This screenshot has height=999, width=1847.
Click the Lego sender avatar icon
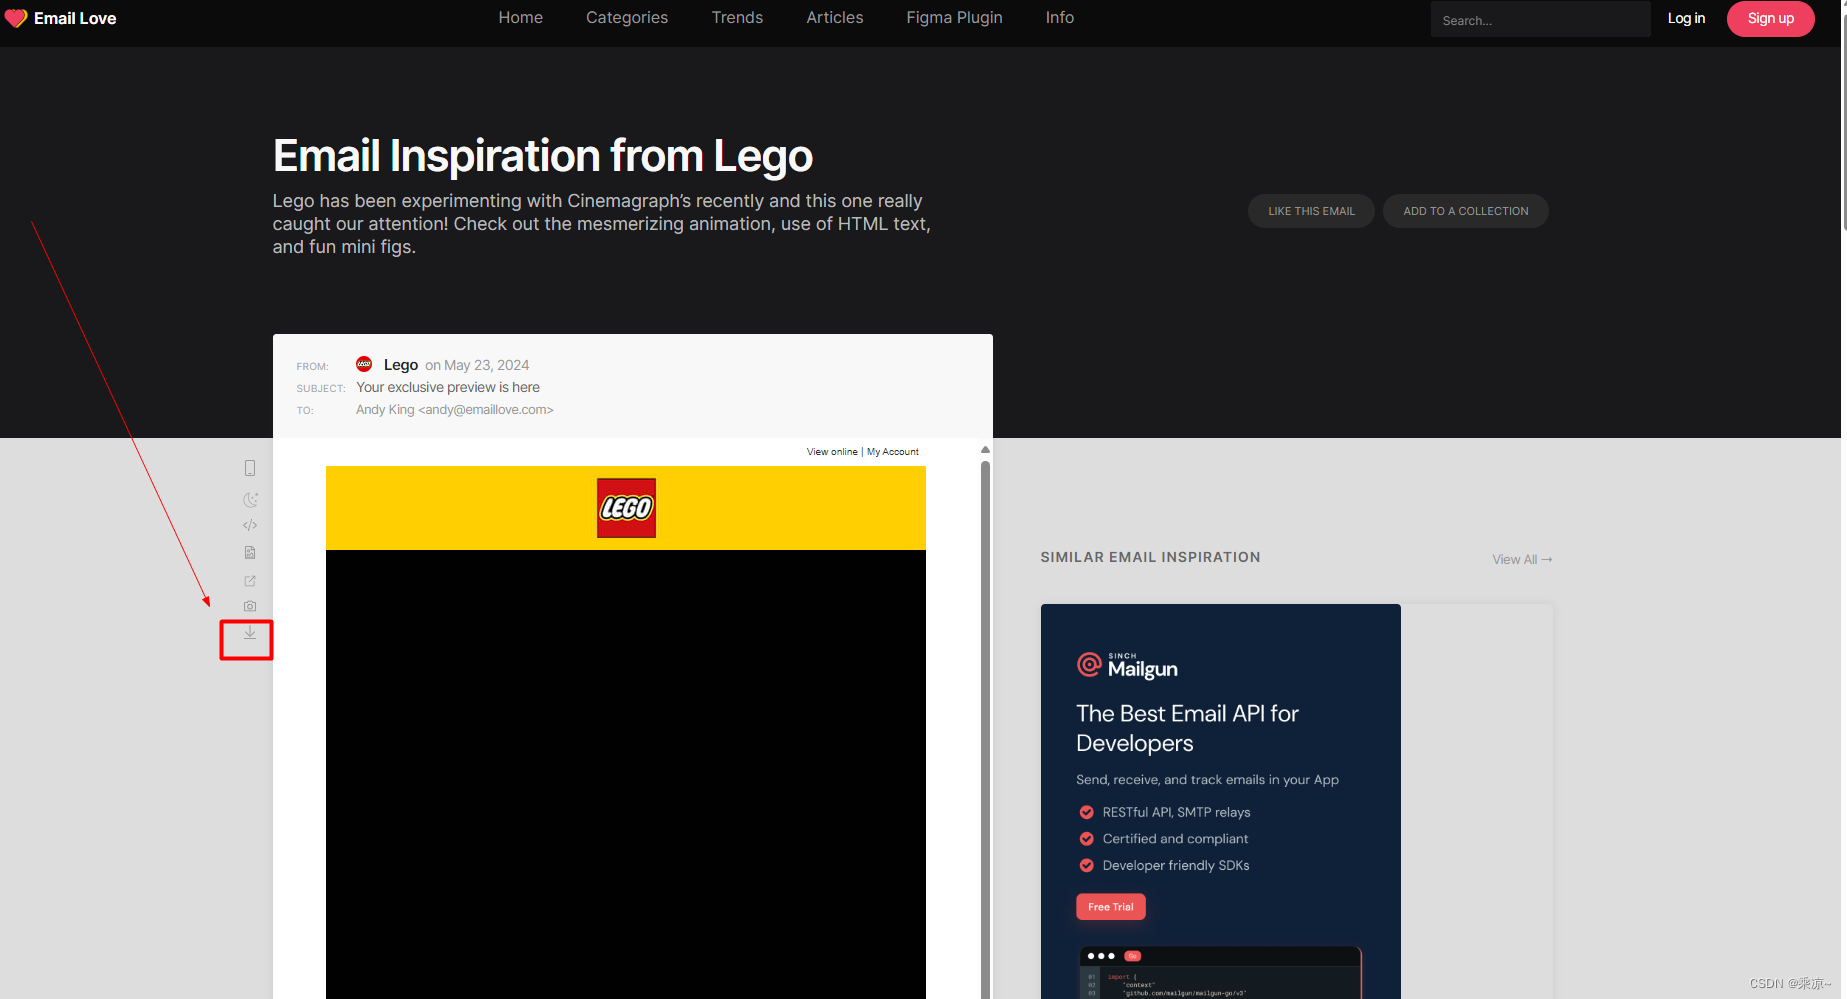click(x=364, y=364)
